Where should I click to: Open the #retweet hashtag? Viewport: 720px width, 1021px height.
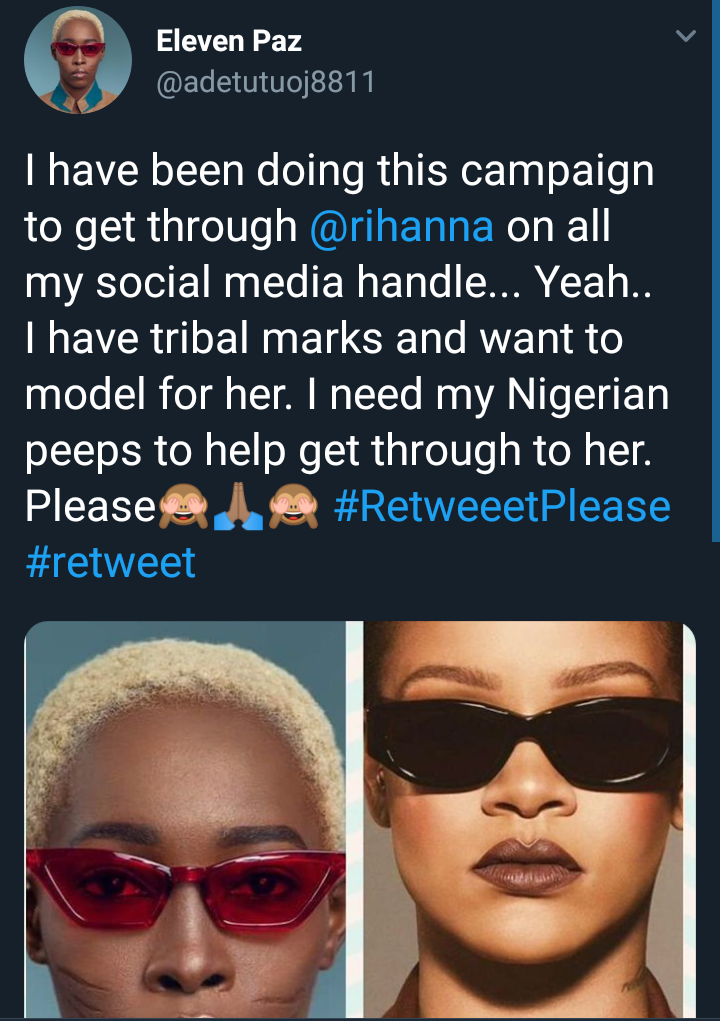(x=110, y=562)
